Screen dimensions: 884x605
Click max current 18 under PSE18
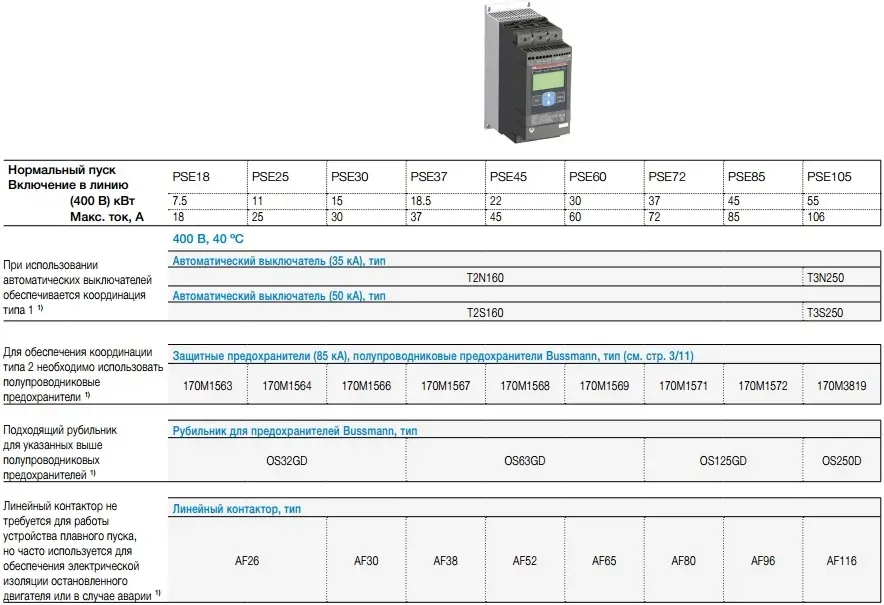[178, 217]
